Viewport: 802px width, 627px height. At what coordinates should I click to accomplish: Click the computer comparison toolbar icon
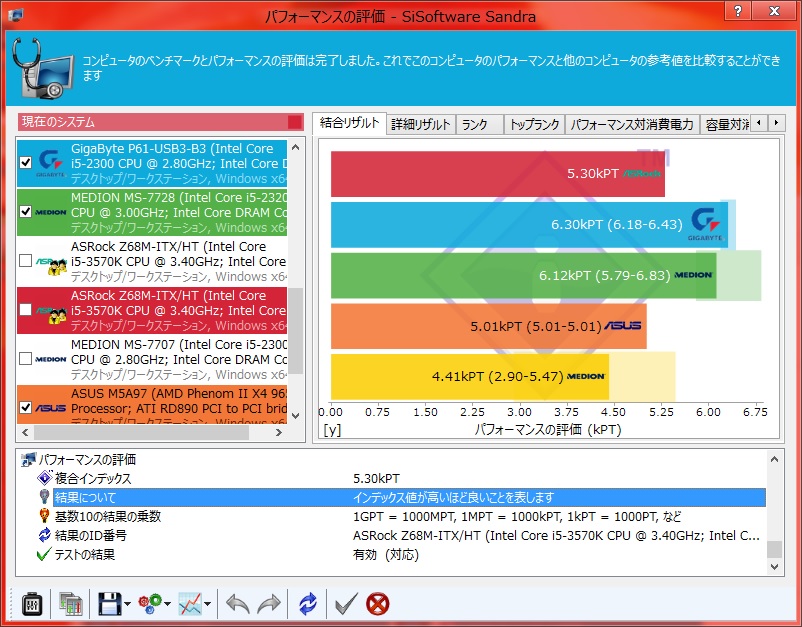point(71,604)
